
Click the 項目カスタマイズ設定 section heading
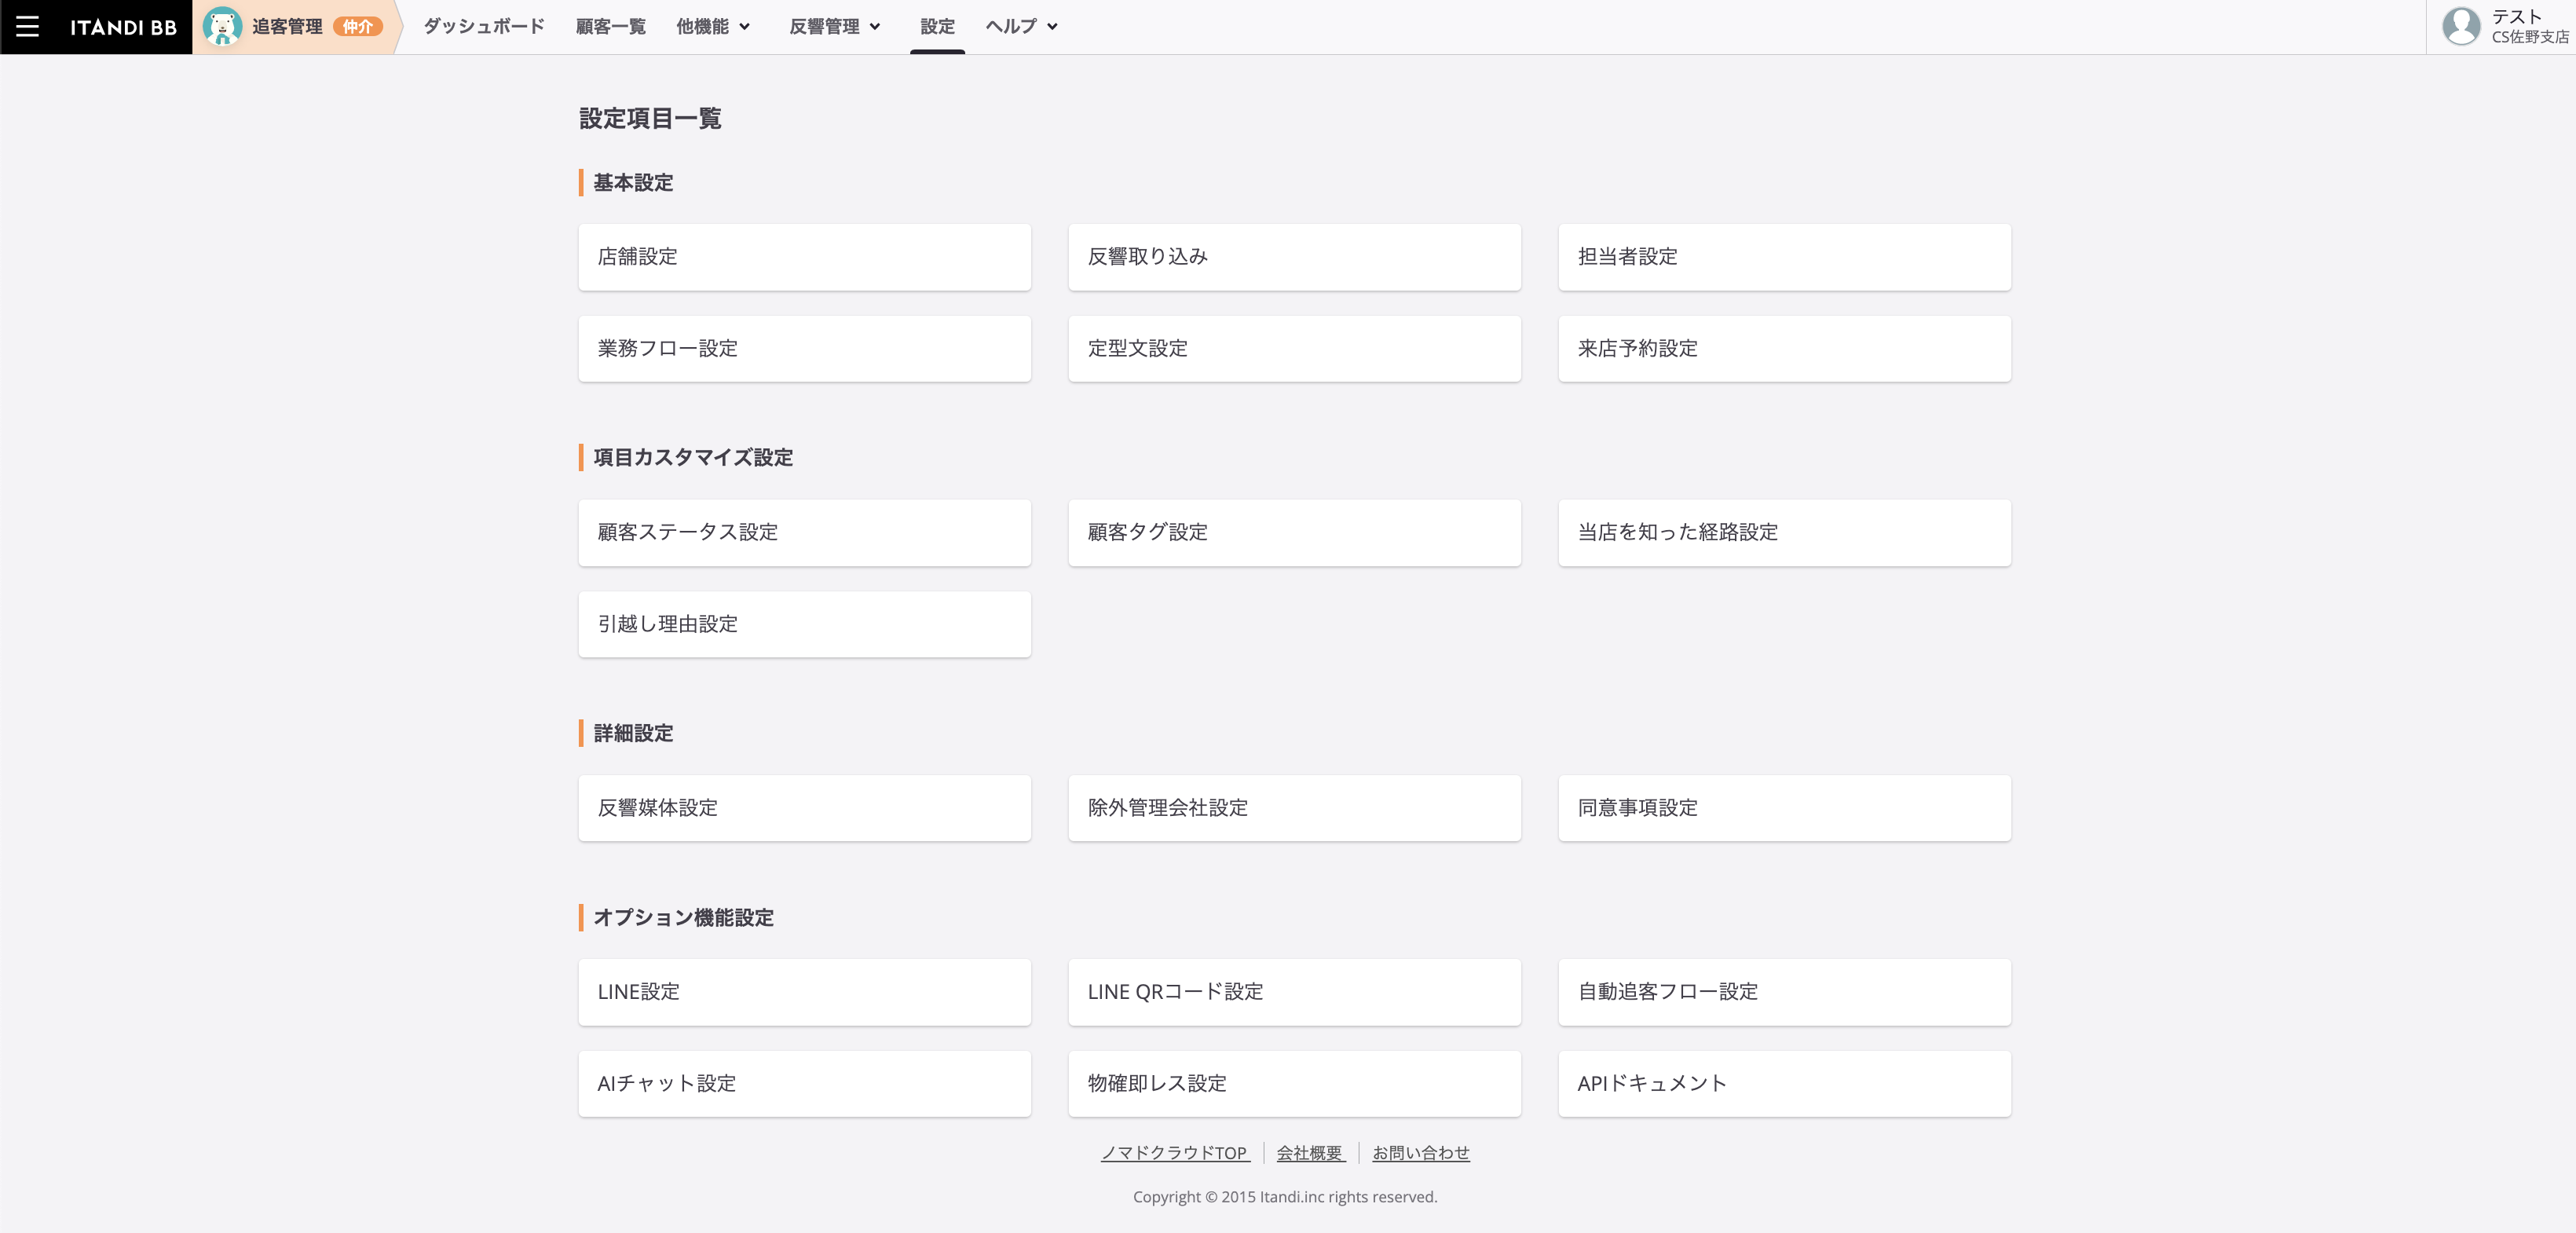pyautogui.click(x=693, y=458)
